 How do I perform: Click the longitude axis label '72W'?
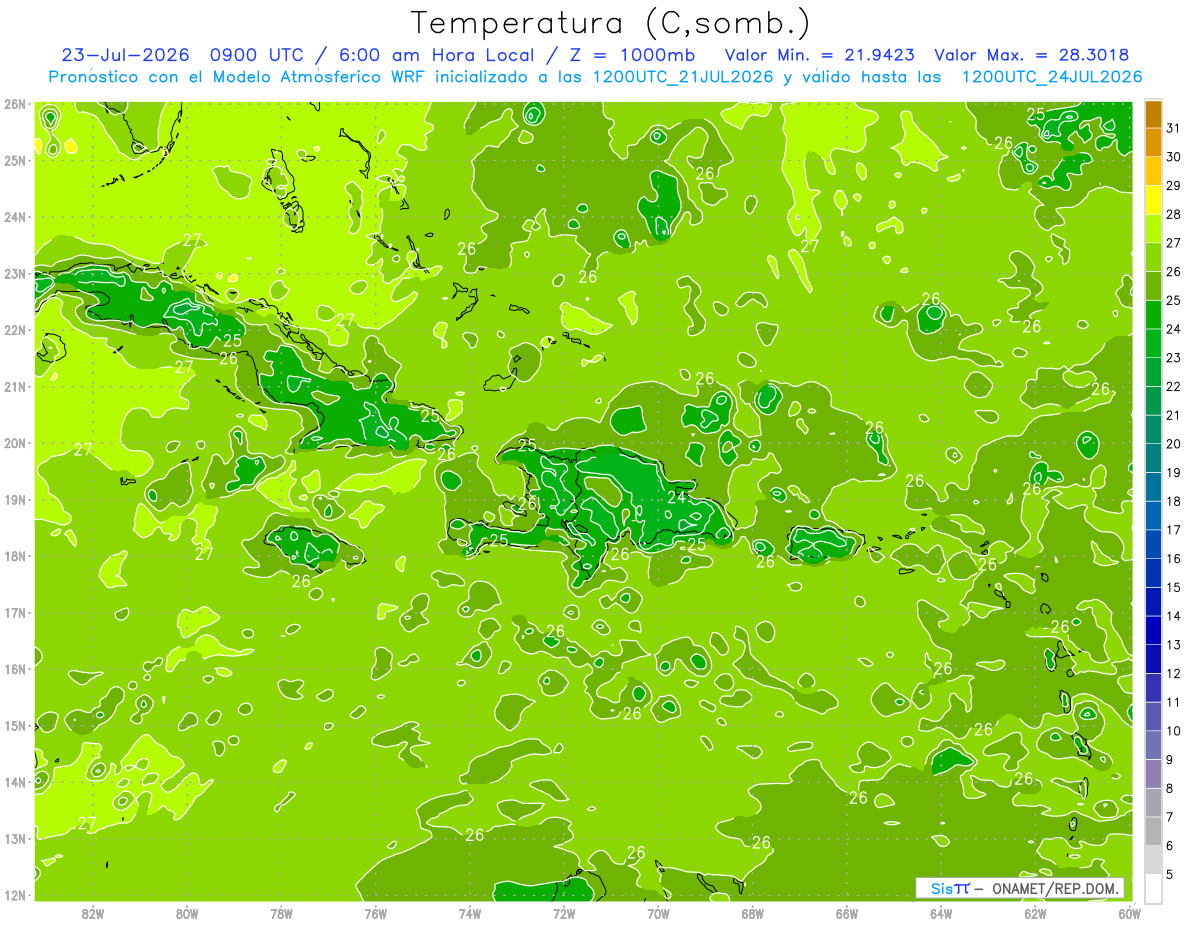564,913
